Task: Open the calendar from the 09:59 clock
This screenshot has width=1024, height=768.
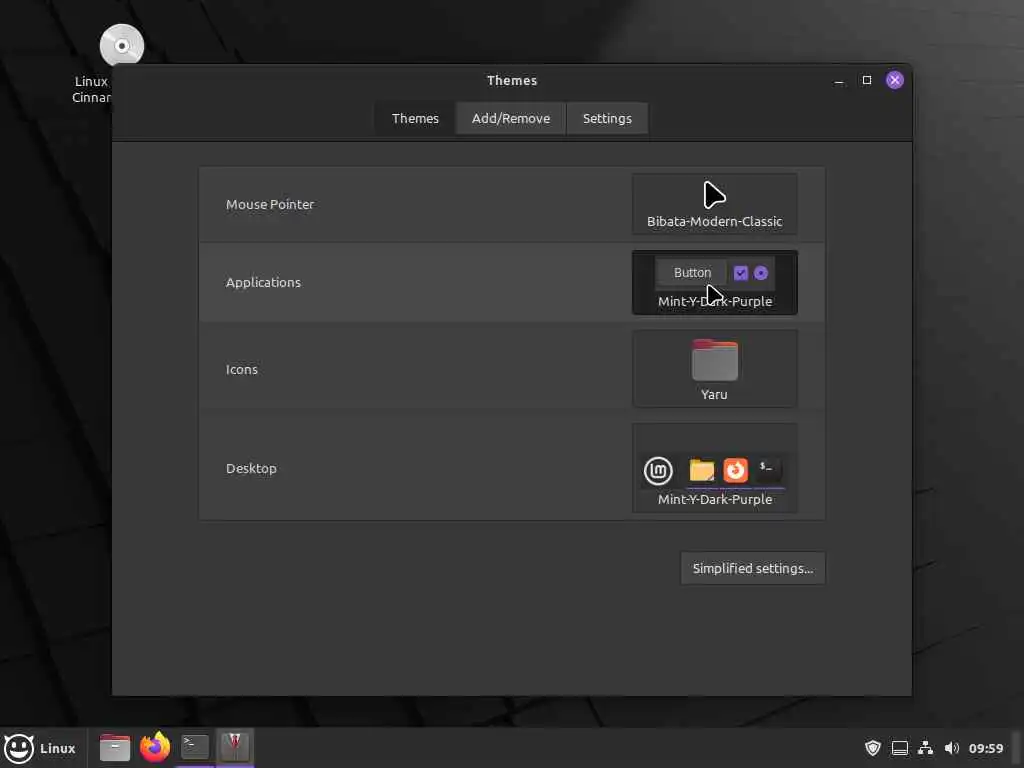Action: (985, 748)
